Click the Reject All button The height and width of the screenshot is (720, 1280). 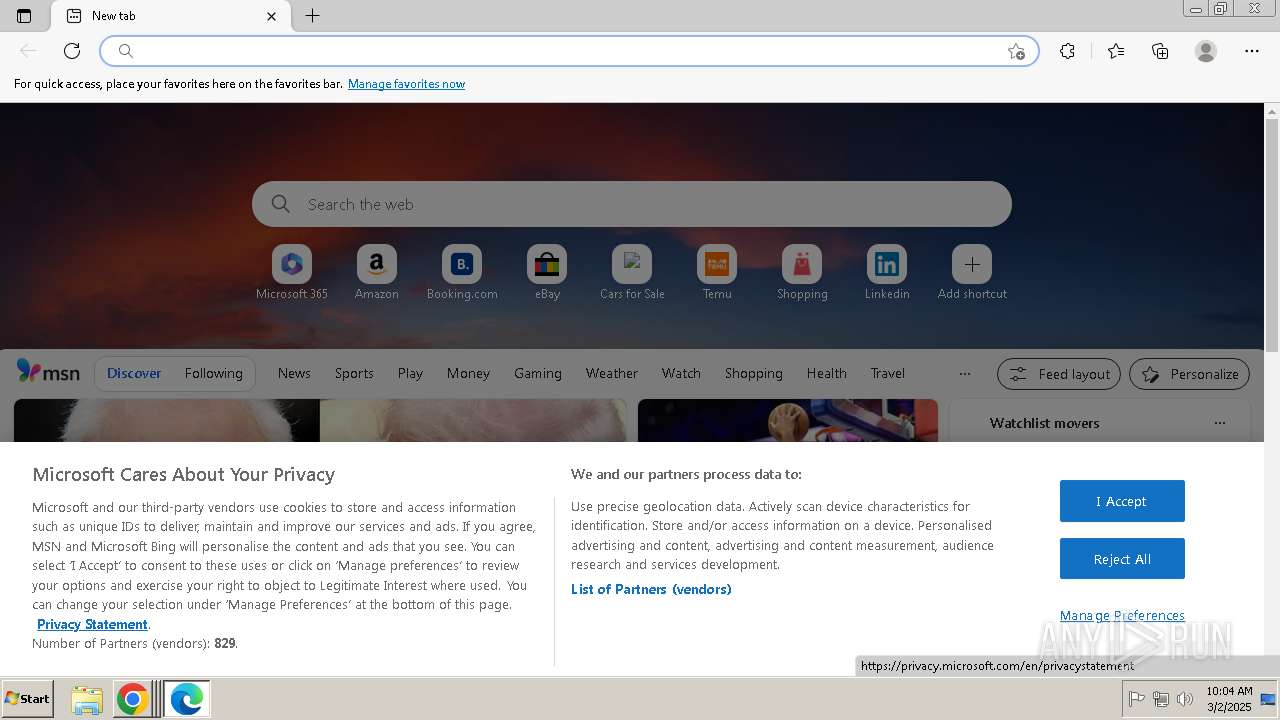(1122, 559)
